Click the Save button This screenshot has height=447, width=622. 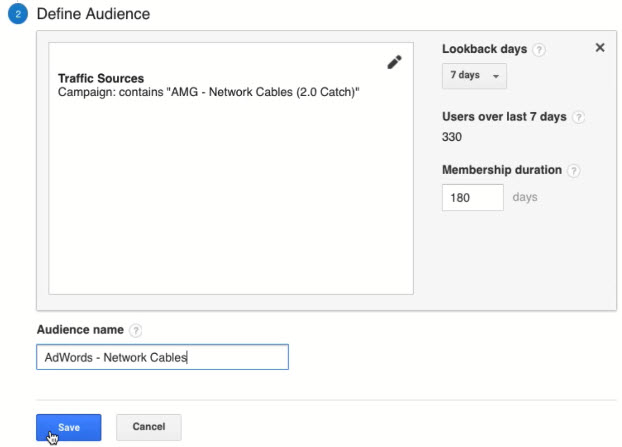point(69,427)
